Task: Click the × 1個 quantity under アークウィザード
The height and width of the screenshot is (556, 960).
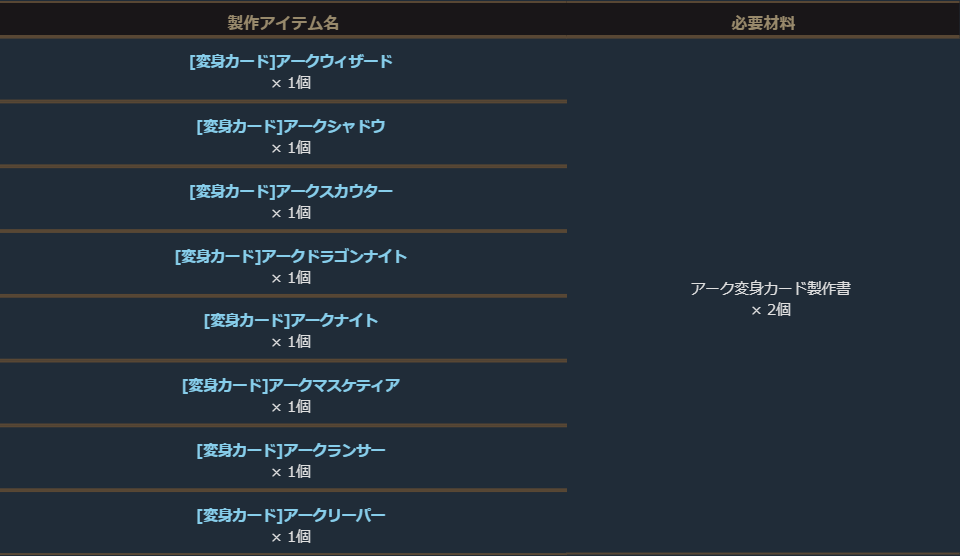Action: (291, 83)
